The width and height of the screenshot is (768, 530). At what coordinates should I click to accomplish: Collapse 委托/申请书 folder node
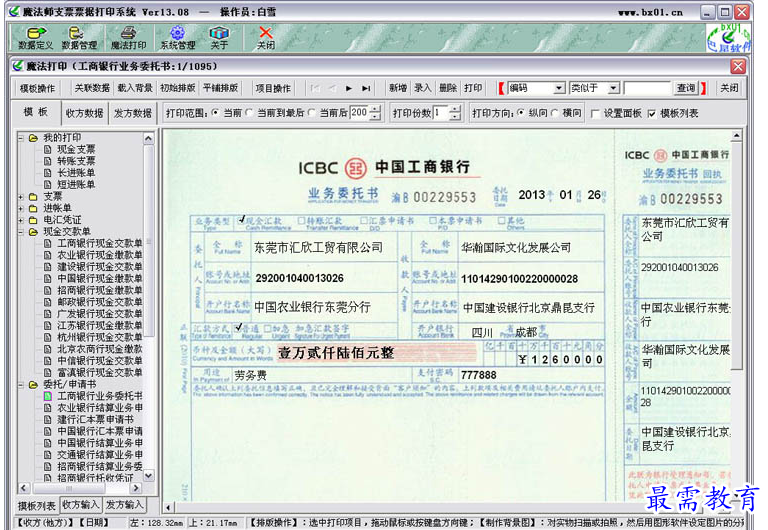coord(21,385)
